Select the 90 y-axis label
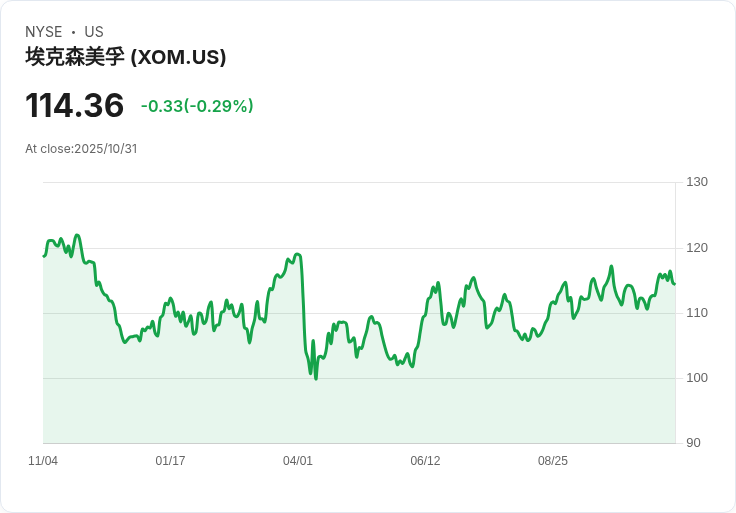The width and height of the screenshot is (736, 513). [x=693, y=443]
